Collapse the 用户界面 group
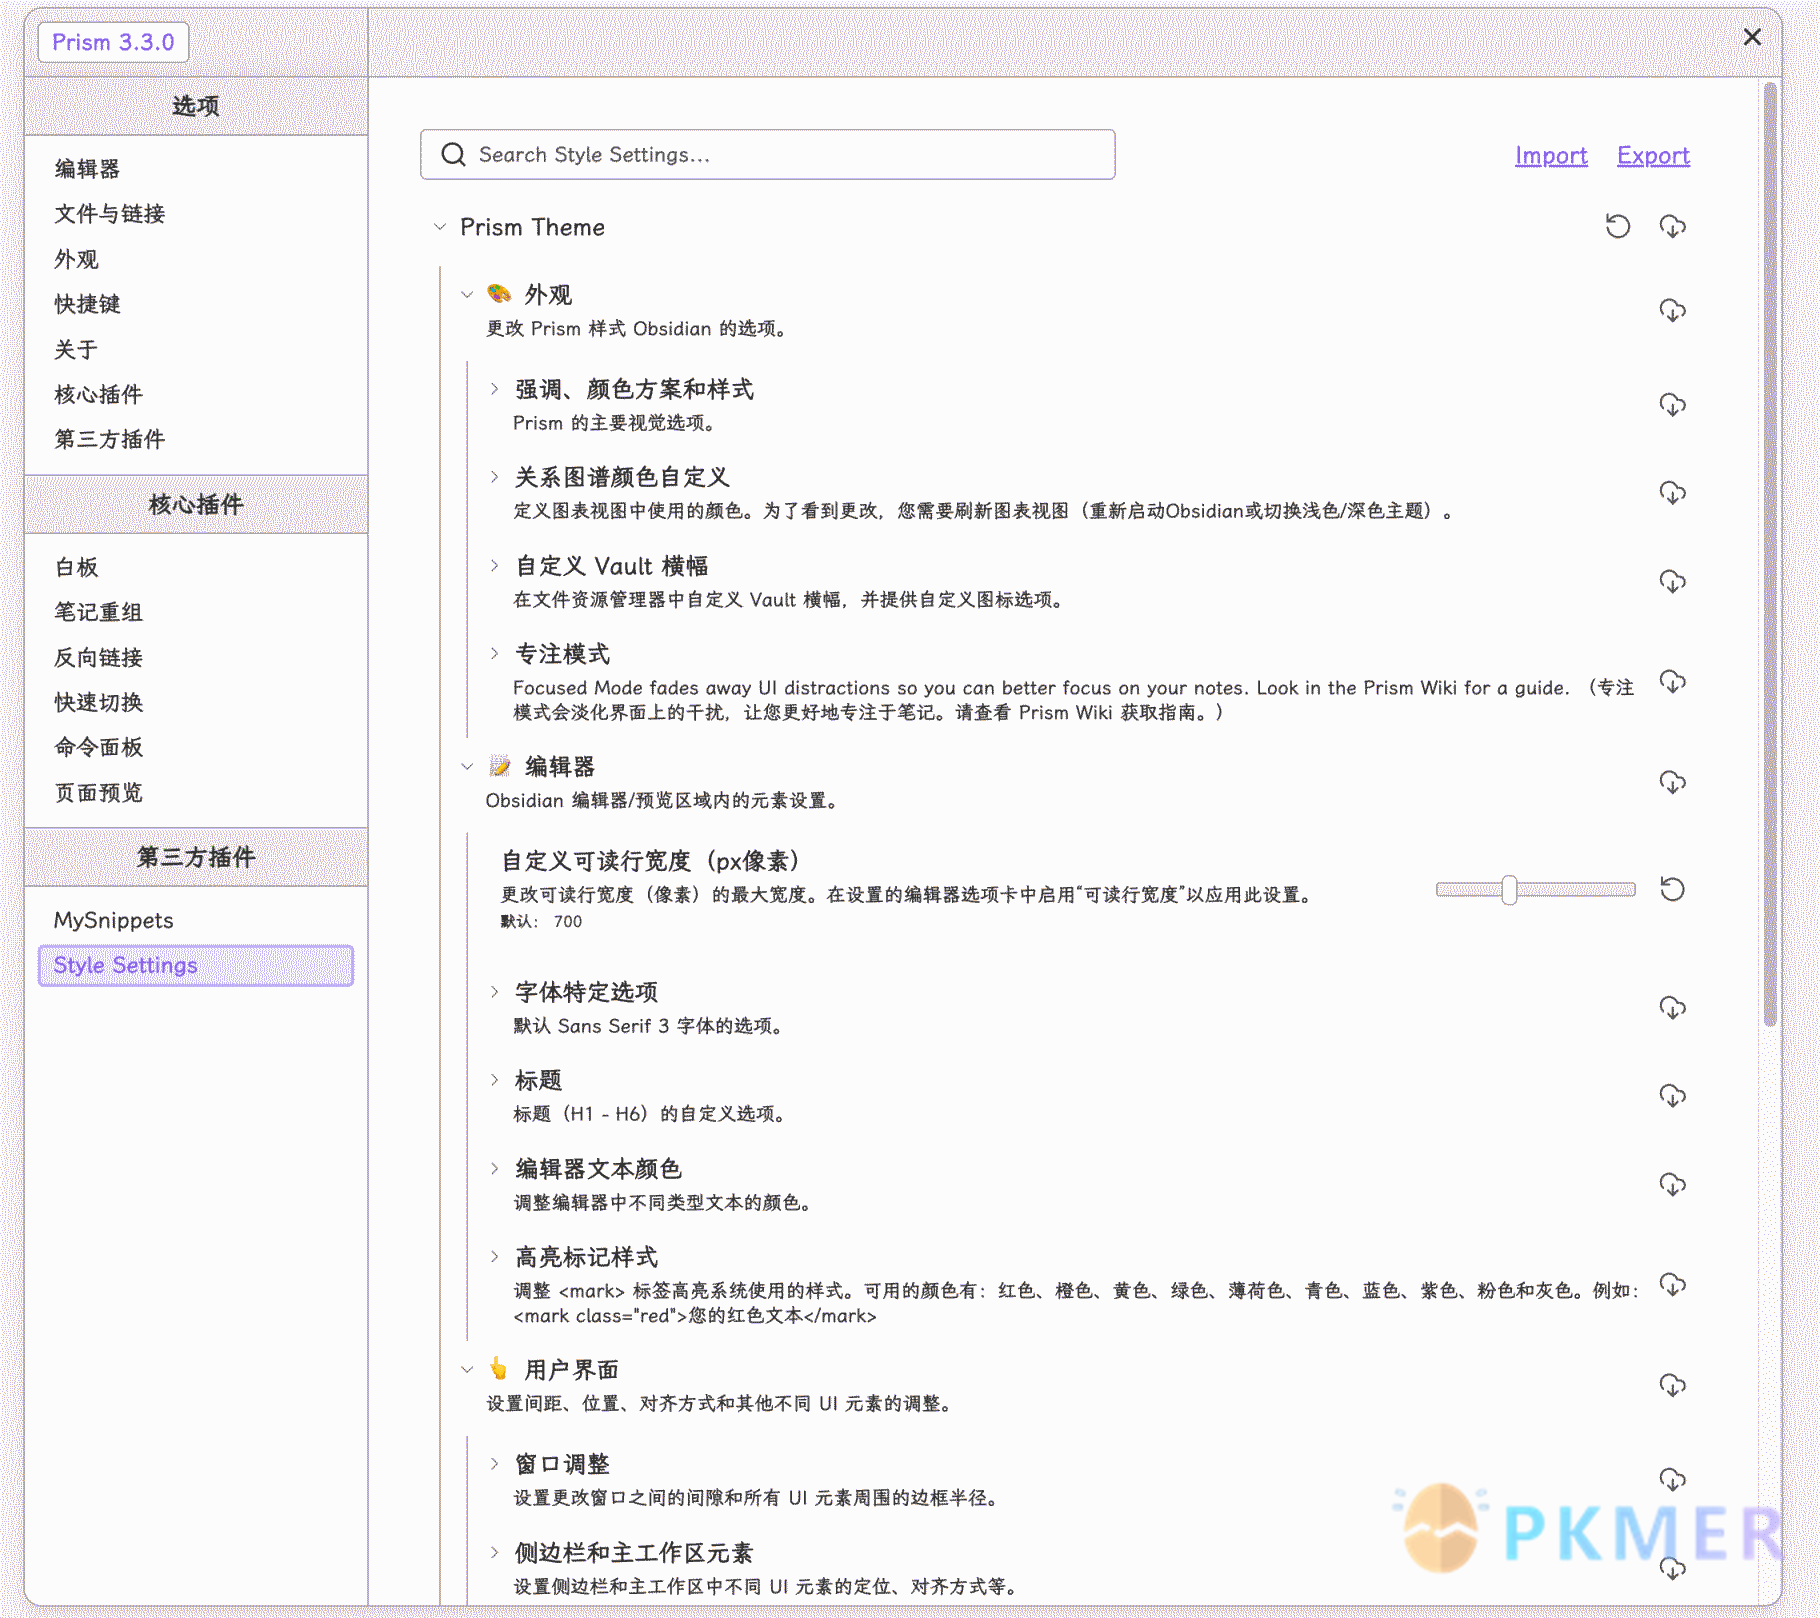 467,1369
